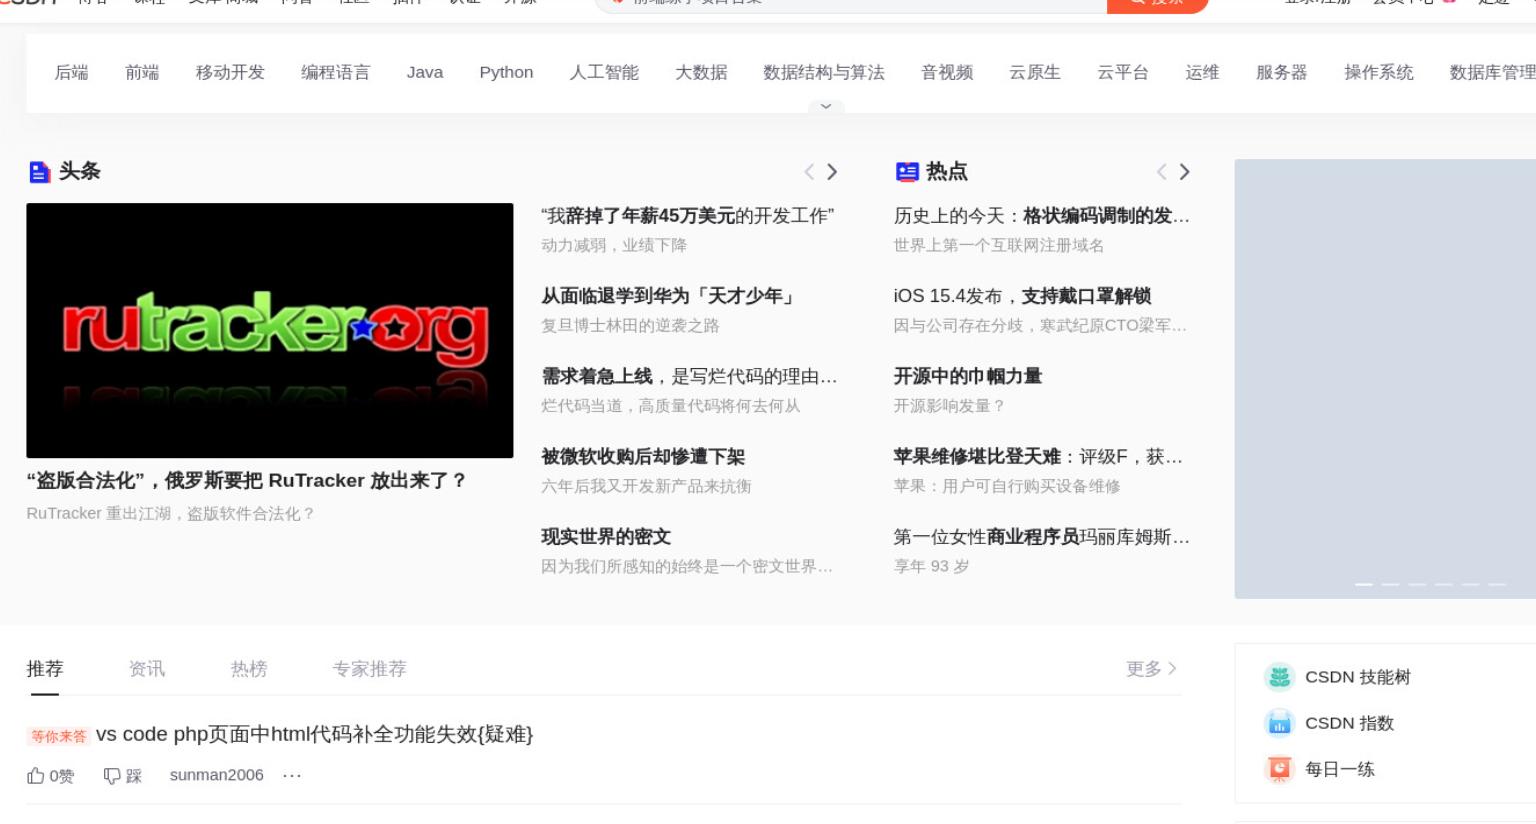Open sunman2006 author profile

point(217,776)
